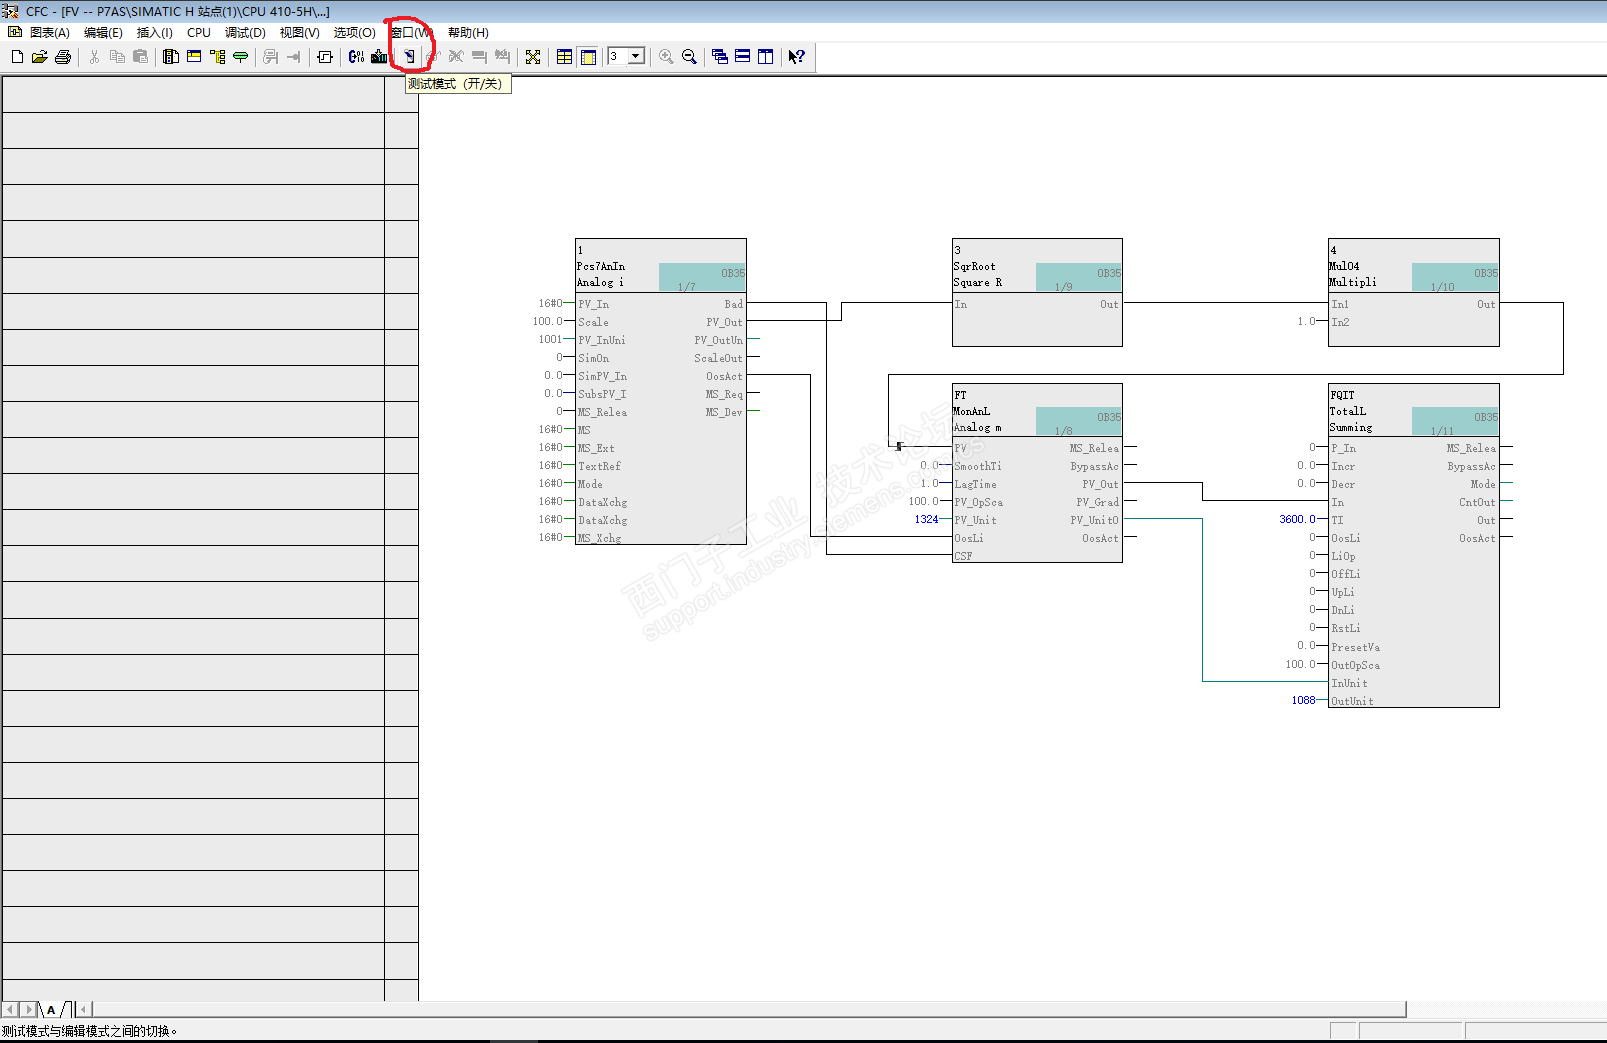Click the context help arrow icon

(796, 57)
